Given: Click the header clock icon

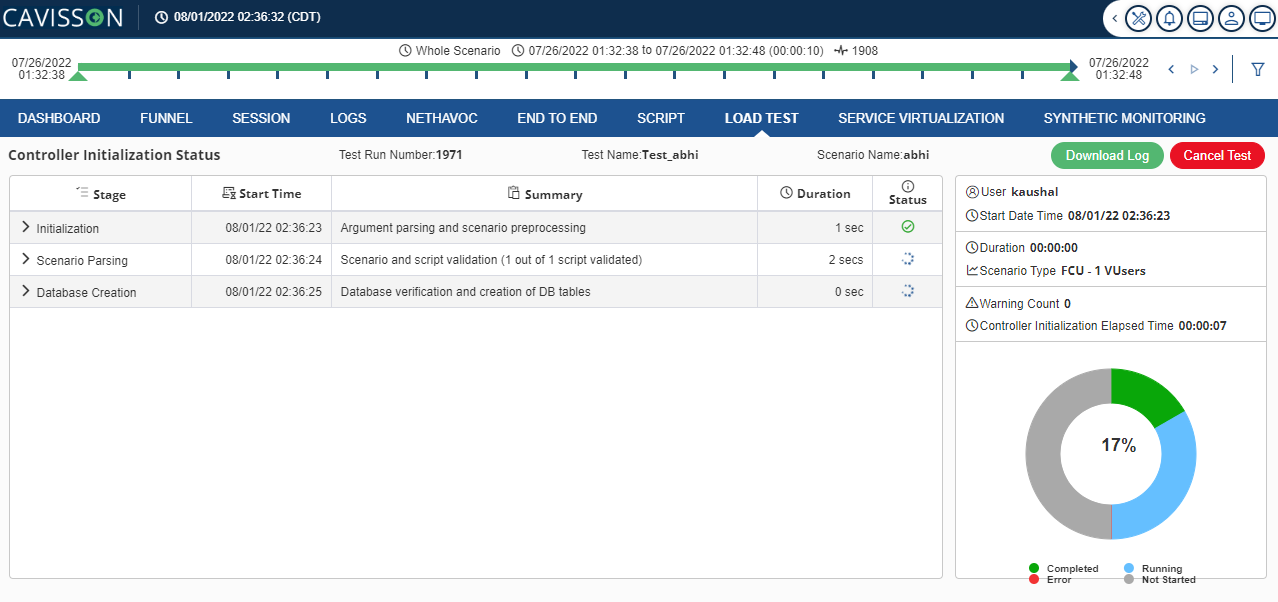Looking at the screenshot, I should (161, 18).
